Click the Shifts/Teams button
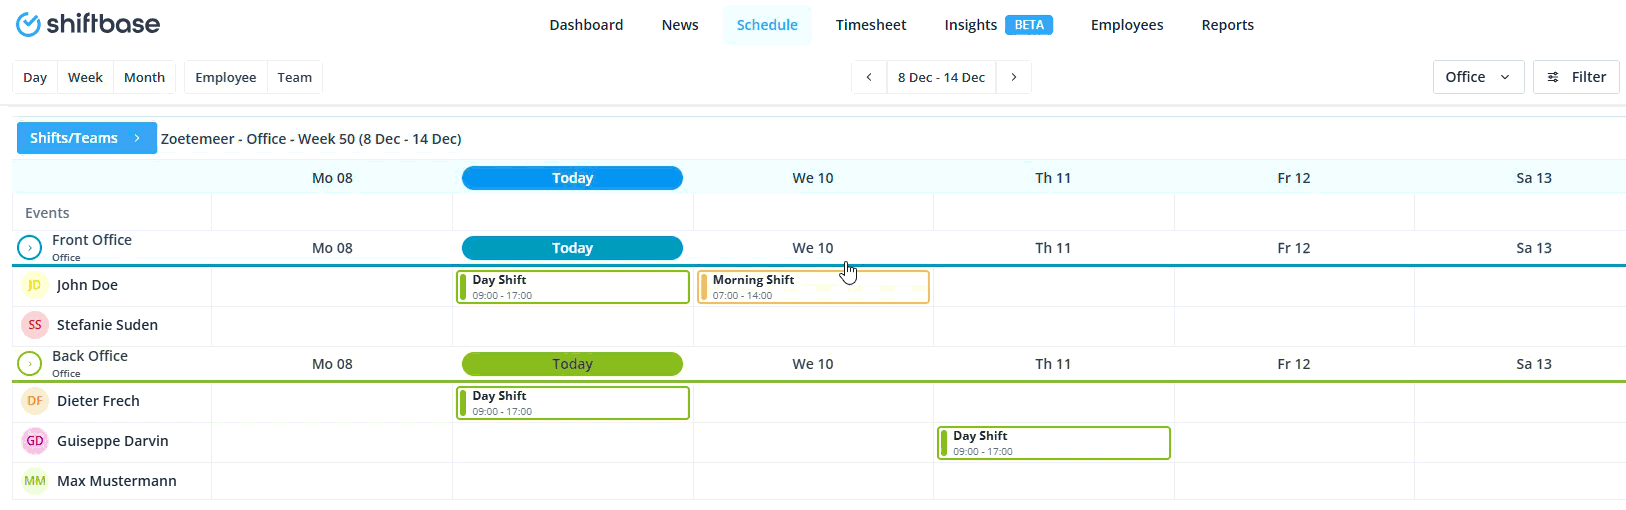The width and height of the screenshot is (1626, 510). pos(86,138)
